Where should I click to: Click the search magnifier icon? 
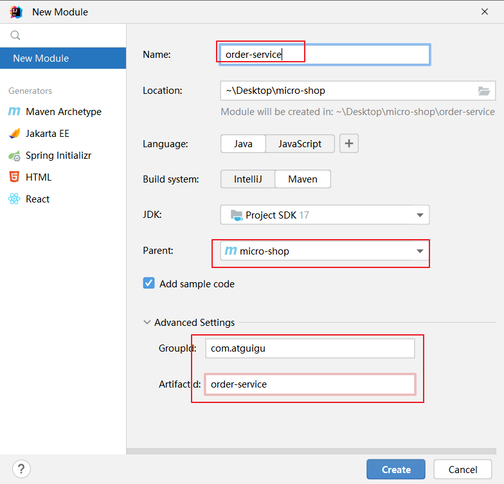[15, 35]
